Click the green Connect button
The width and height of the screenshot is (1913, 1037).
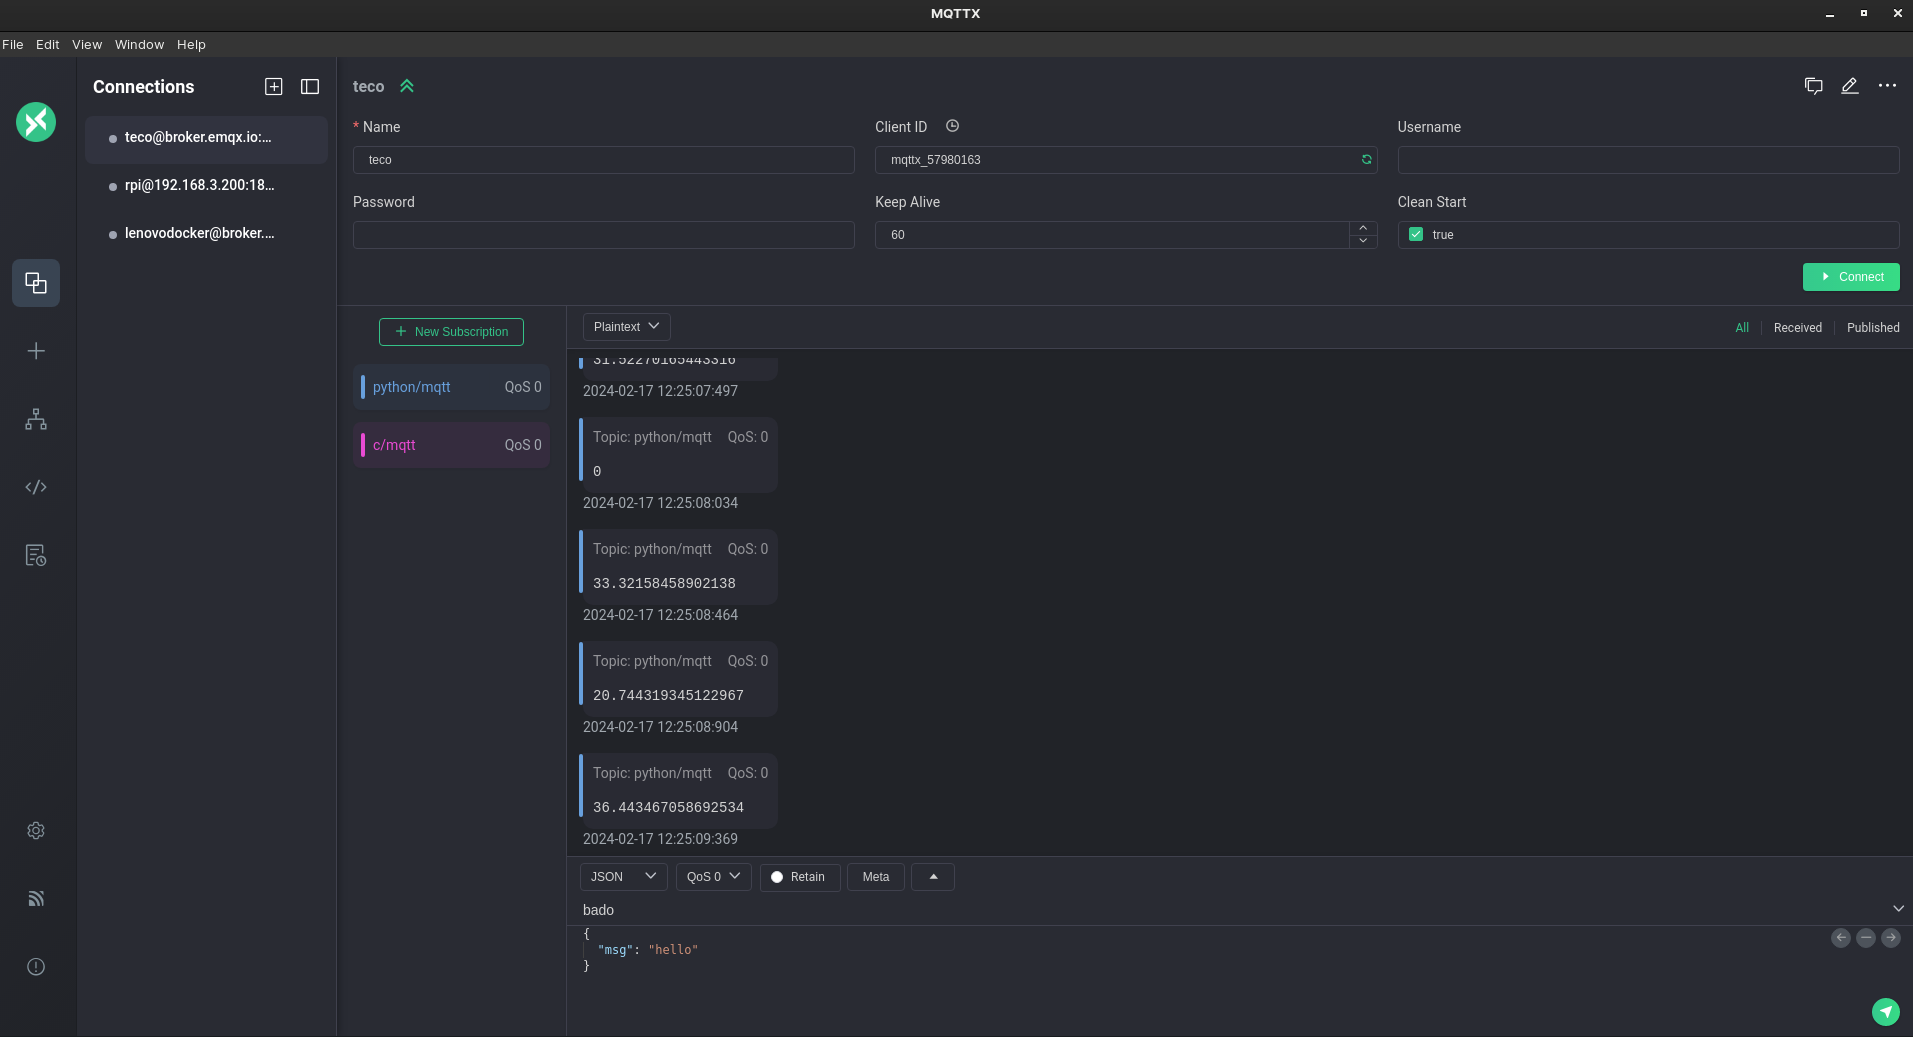click(1851, 277)
